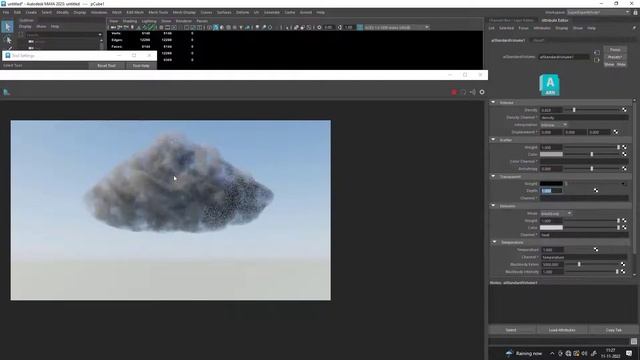Click the Select button at panel bottom

(x=511, y=330)
